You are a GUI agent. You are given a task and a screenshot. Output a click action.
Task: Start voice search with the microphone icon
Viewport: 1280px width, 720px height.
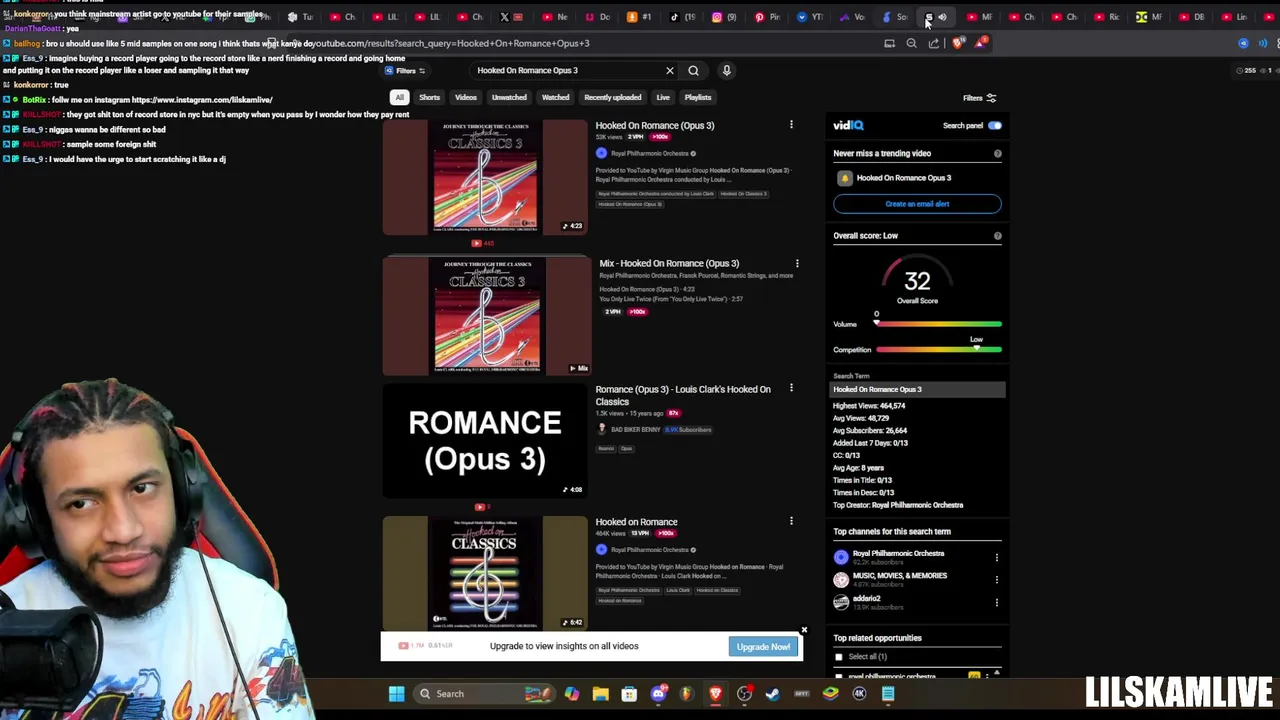pyautogui.click(x=727, y=70)
